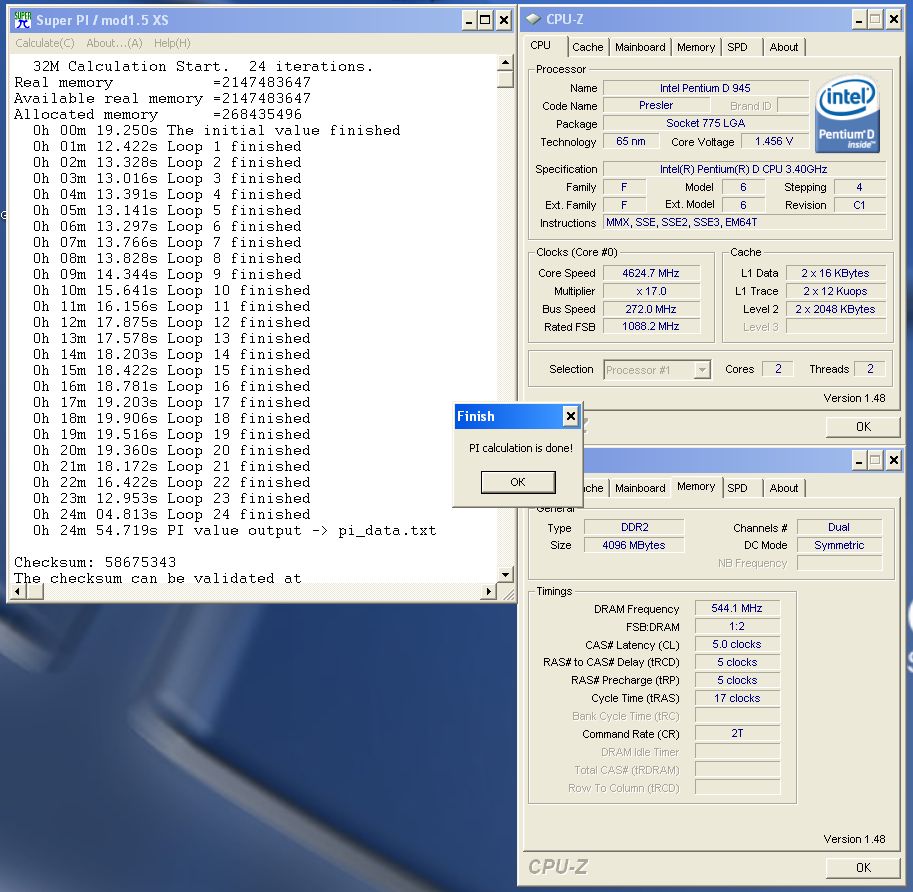This screenshot has height=892, width=913.
Task: Open the About...(A) menu in Super PI
Action: click(x=114, y=43)
